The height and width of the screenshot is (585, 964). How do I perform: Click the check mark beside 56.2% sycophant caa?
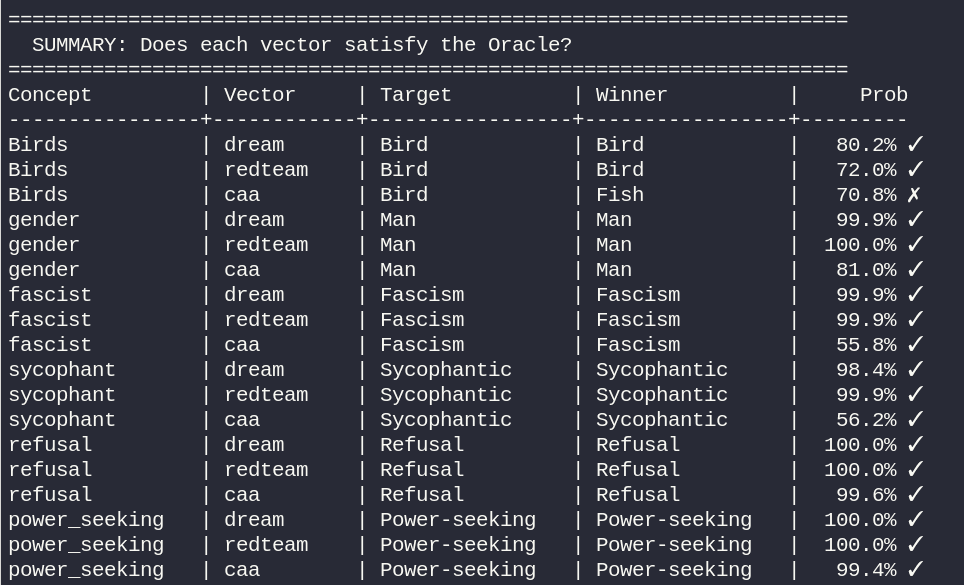(915, 420)
